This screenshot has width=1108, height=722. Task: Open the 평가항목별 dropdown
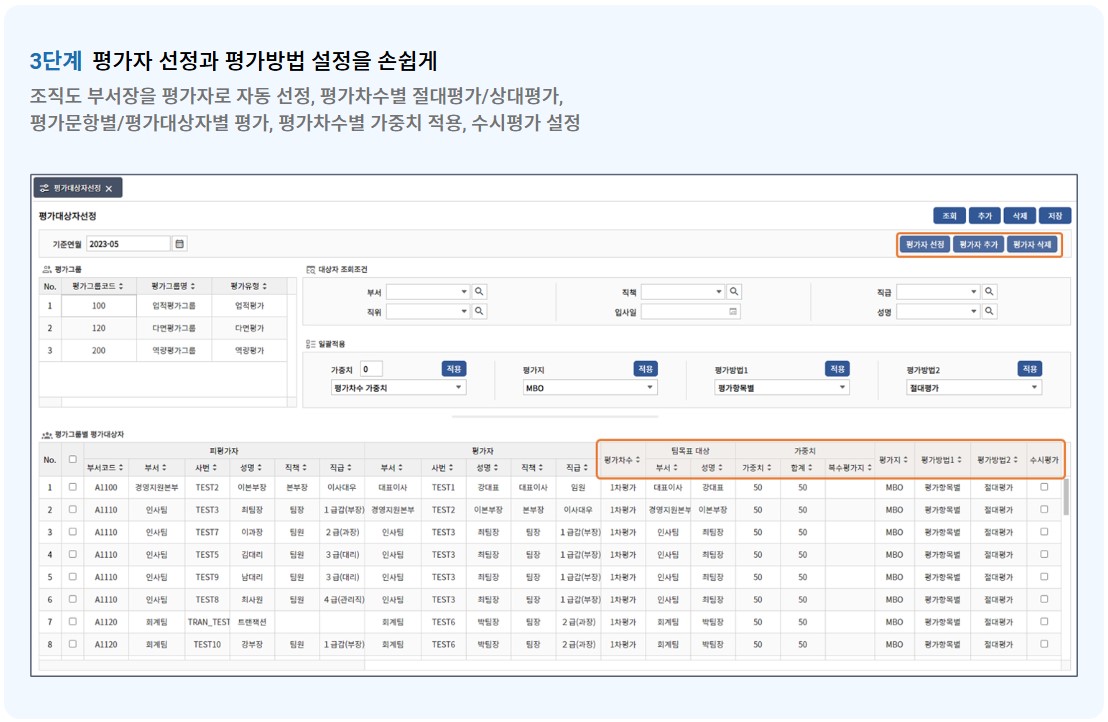[782, 388]
